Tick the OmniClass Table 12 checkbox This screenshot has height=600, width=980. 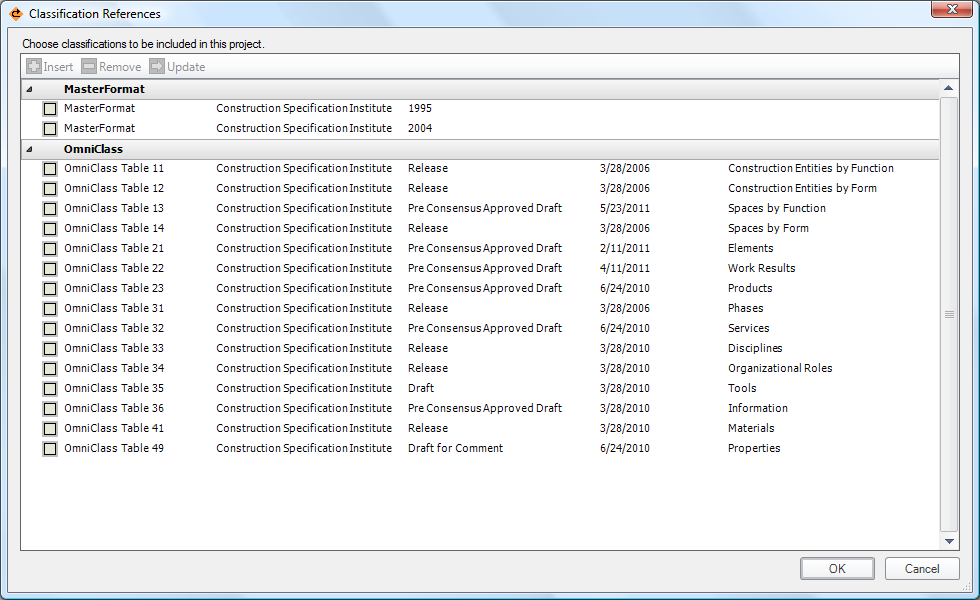click(50, 189)
